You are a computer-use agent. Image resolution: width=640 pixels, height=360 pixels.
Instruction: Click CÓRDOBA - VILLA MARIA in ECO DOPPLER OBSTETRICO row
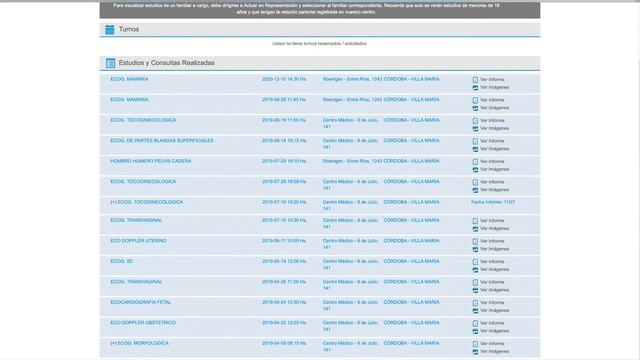tap(411, 322)
